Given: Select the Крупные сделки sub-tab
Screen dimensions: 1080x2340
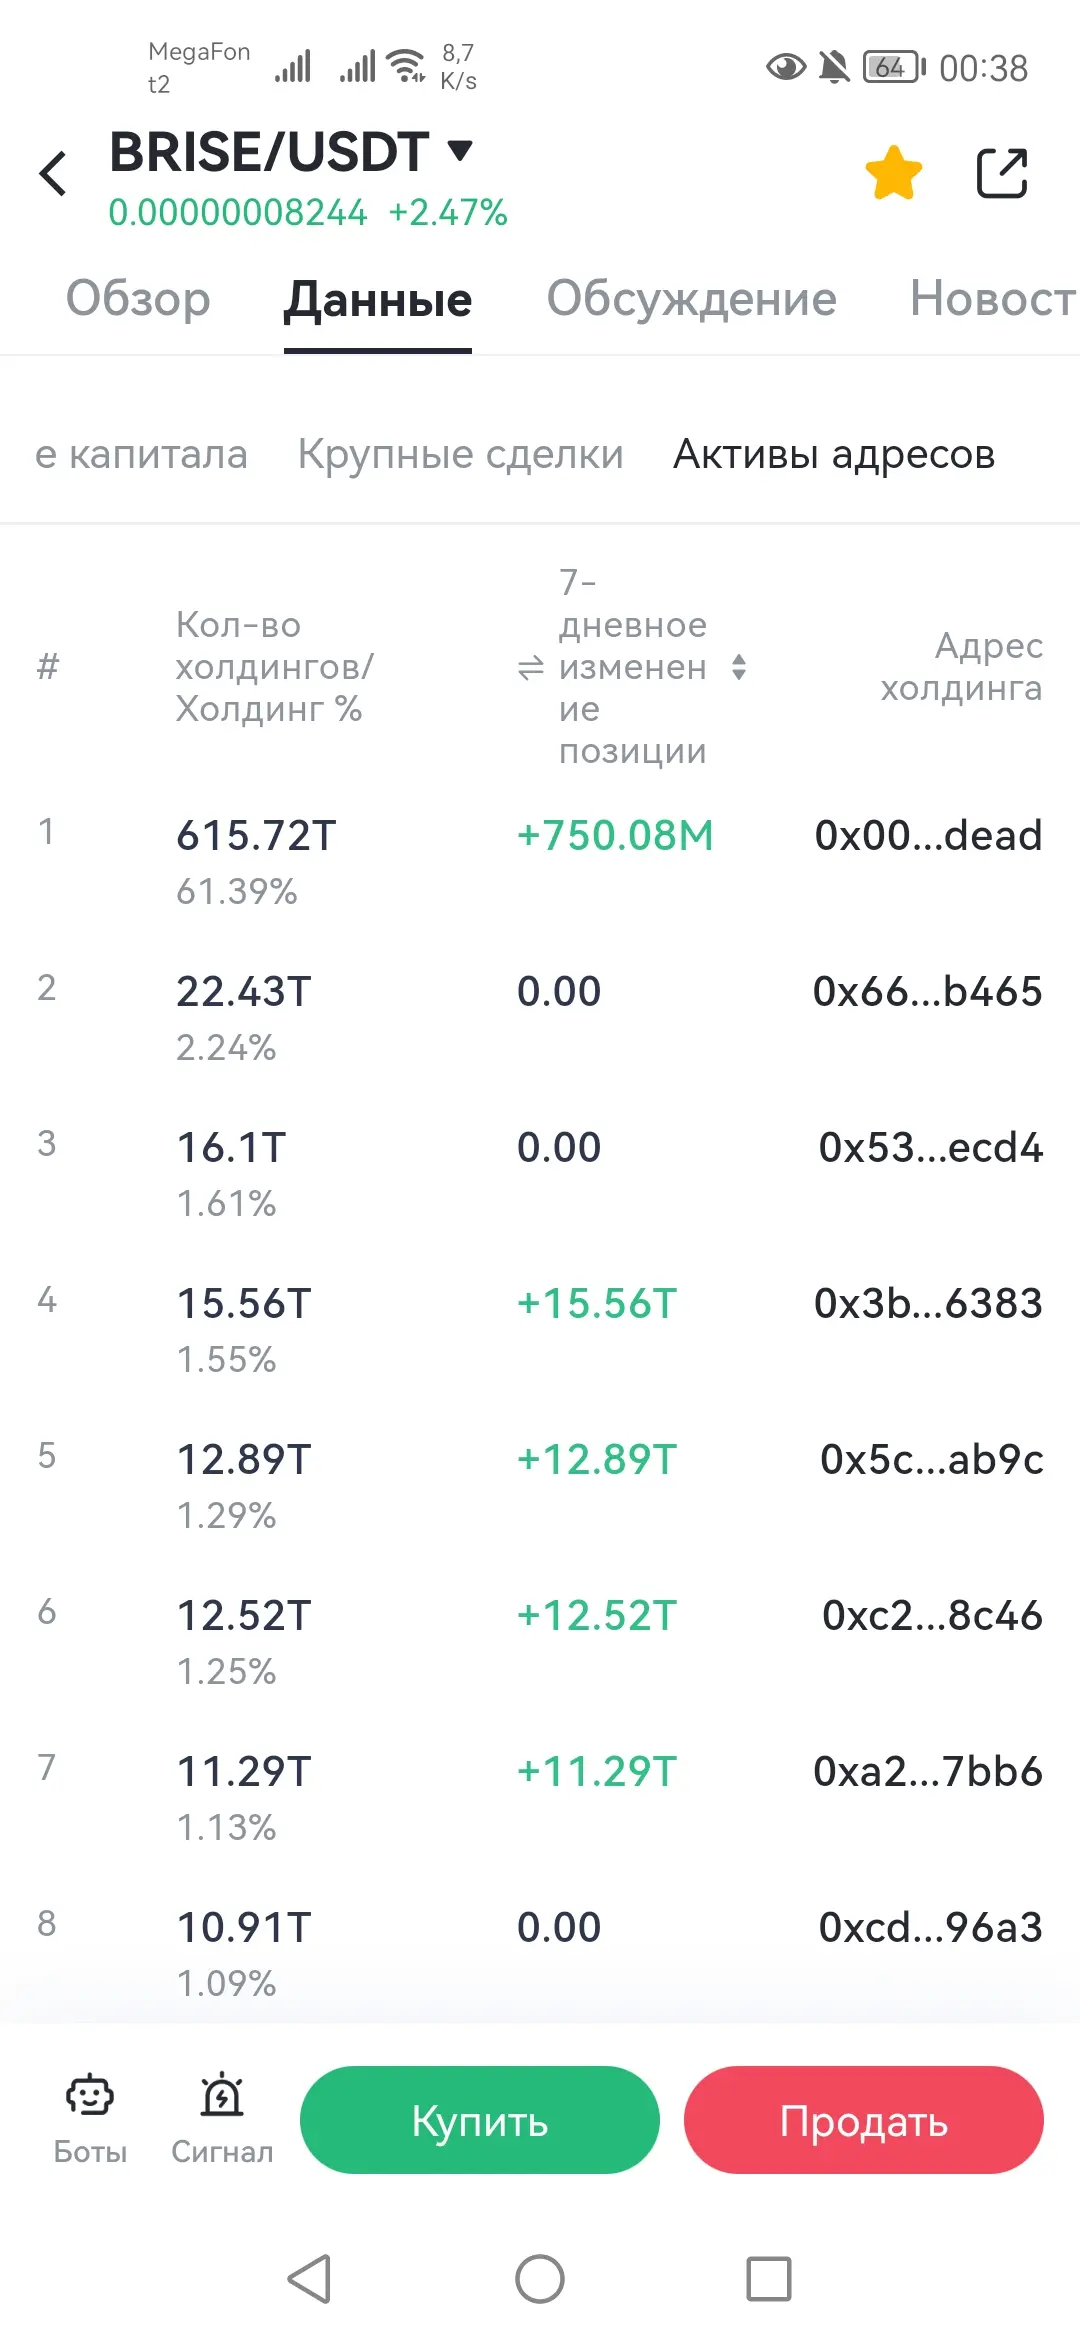Looking at the screenshot, I should (x=460, y=455).
